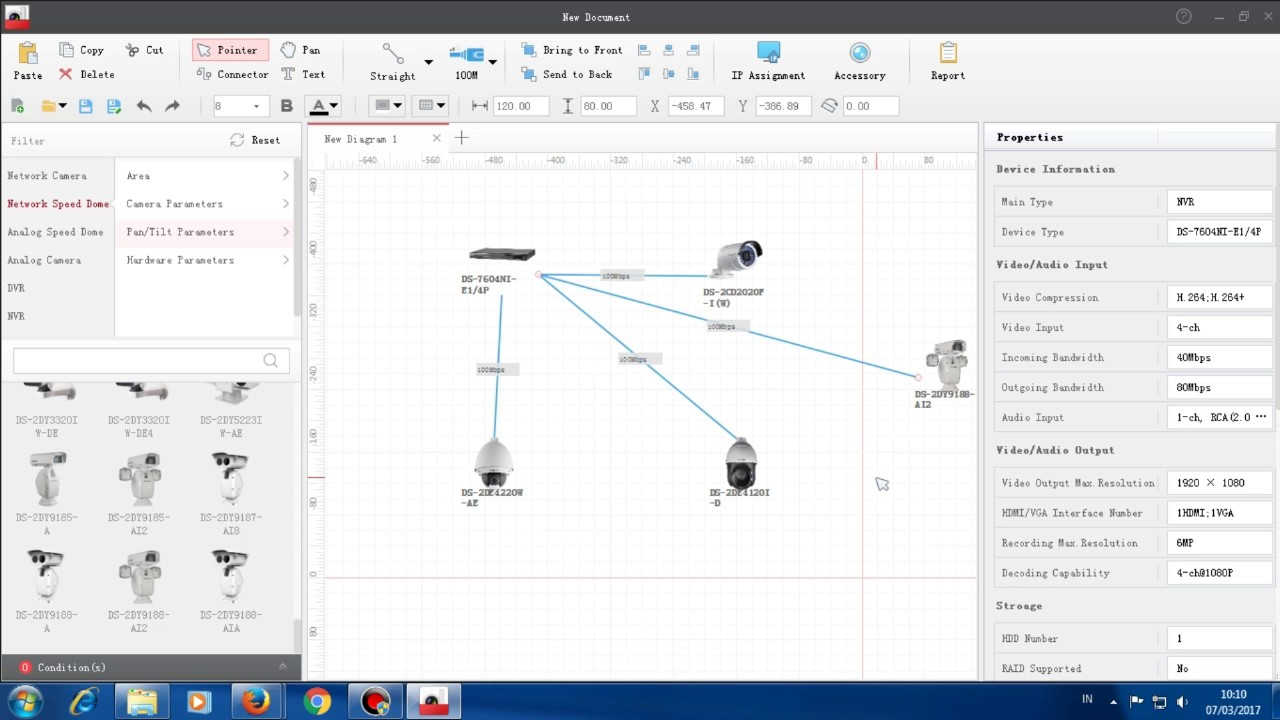The image size is (1280, 720).
Task: Redo the last action
Action: pos(172,106)
